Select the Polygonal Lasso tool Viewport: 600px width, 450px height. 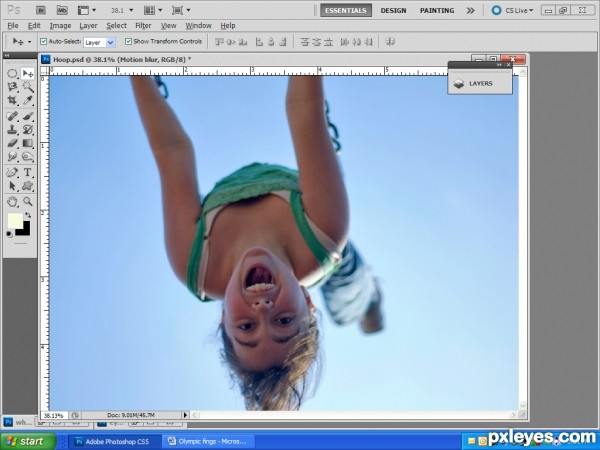pos(12,87)
